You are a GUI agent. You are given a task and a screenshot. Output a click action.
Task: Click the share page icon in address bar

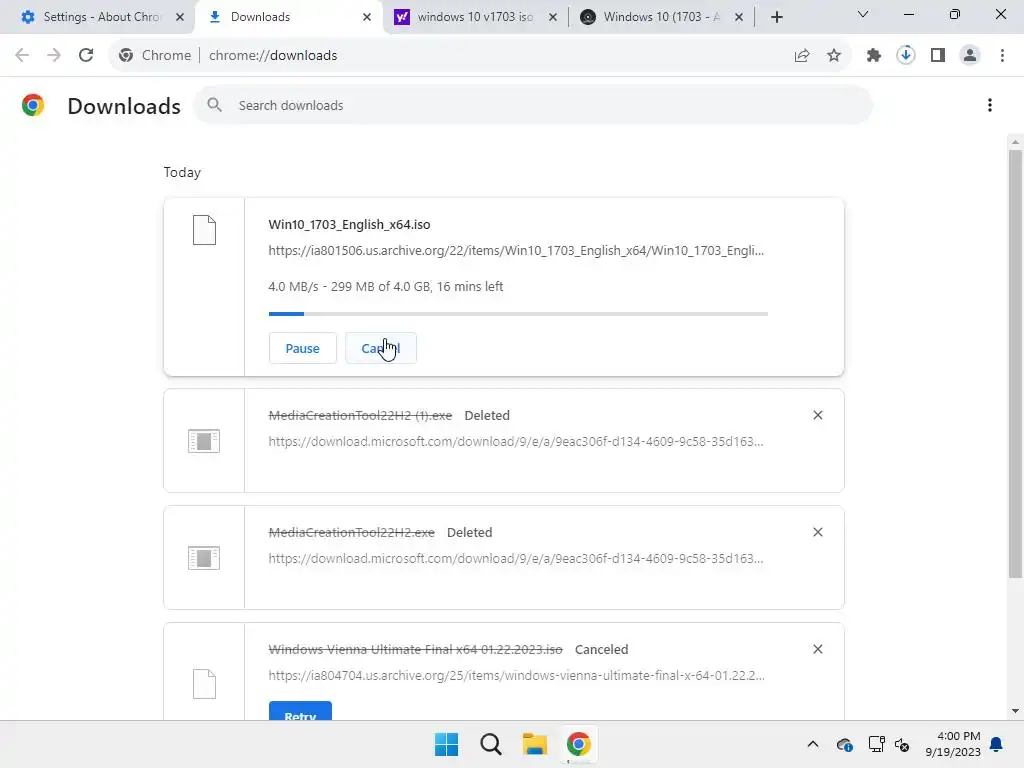(x=802, y=56)
